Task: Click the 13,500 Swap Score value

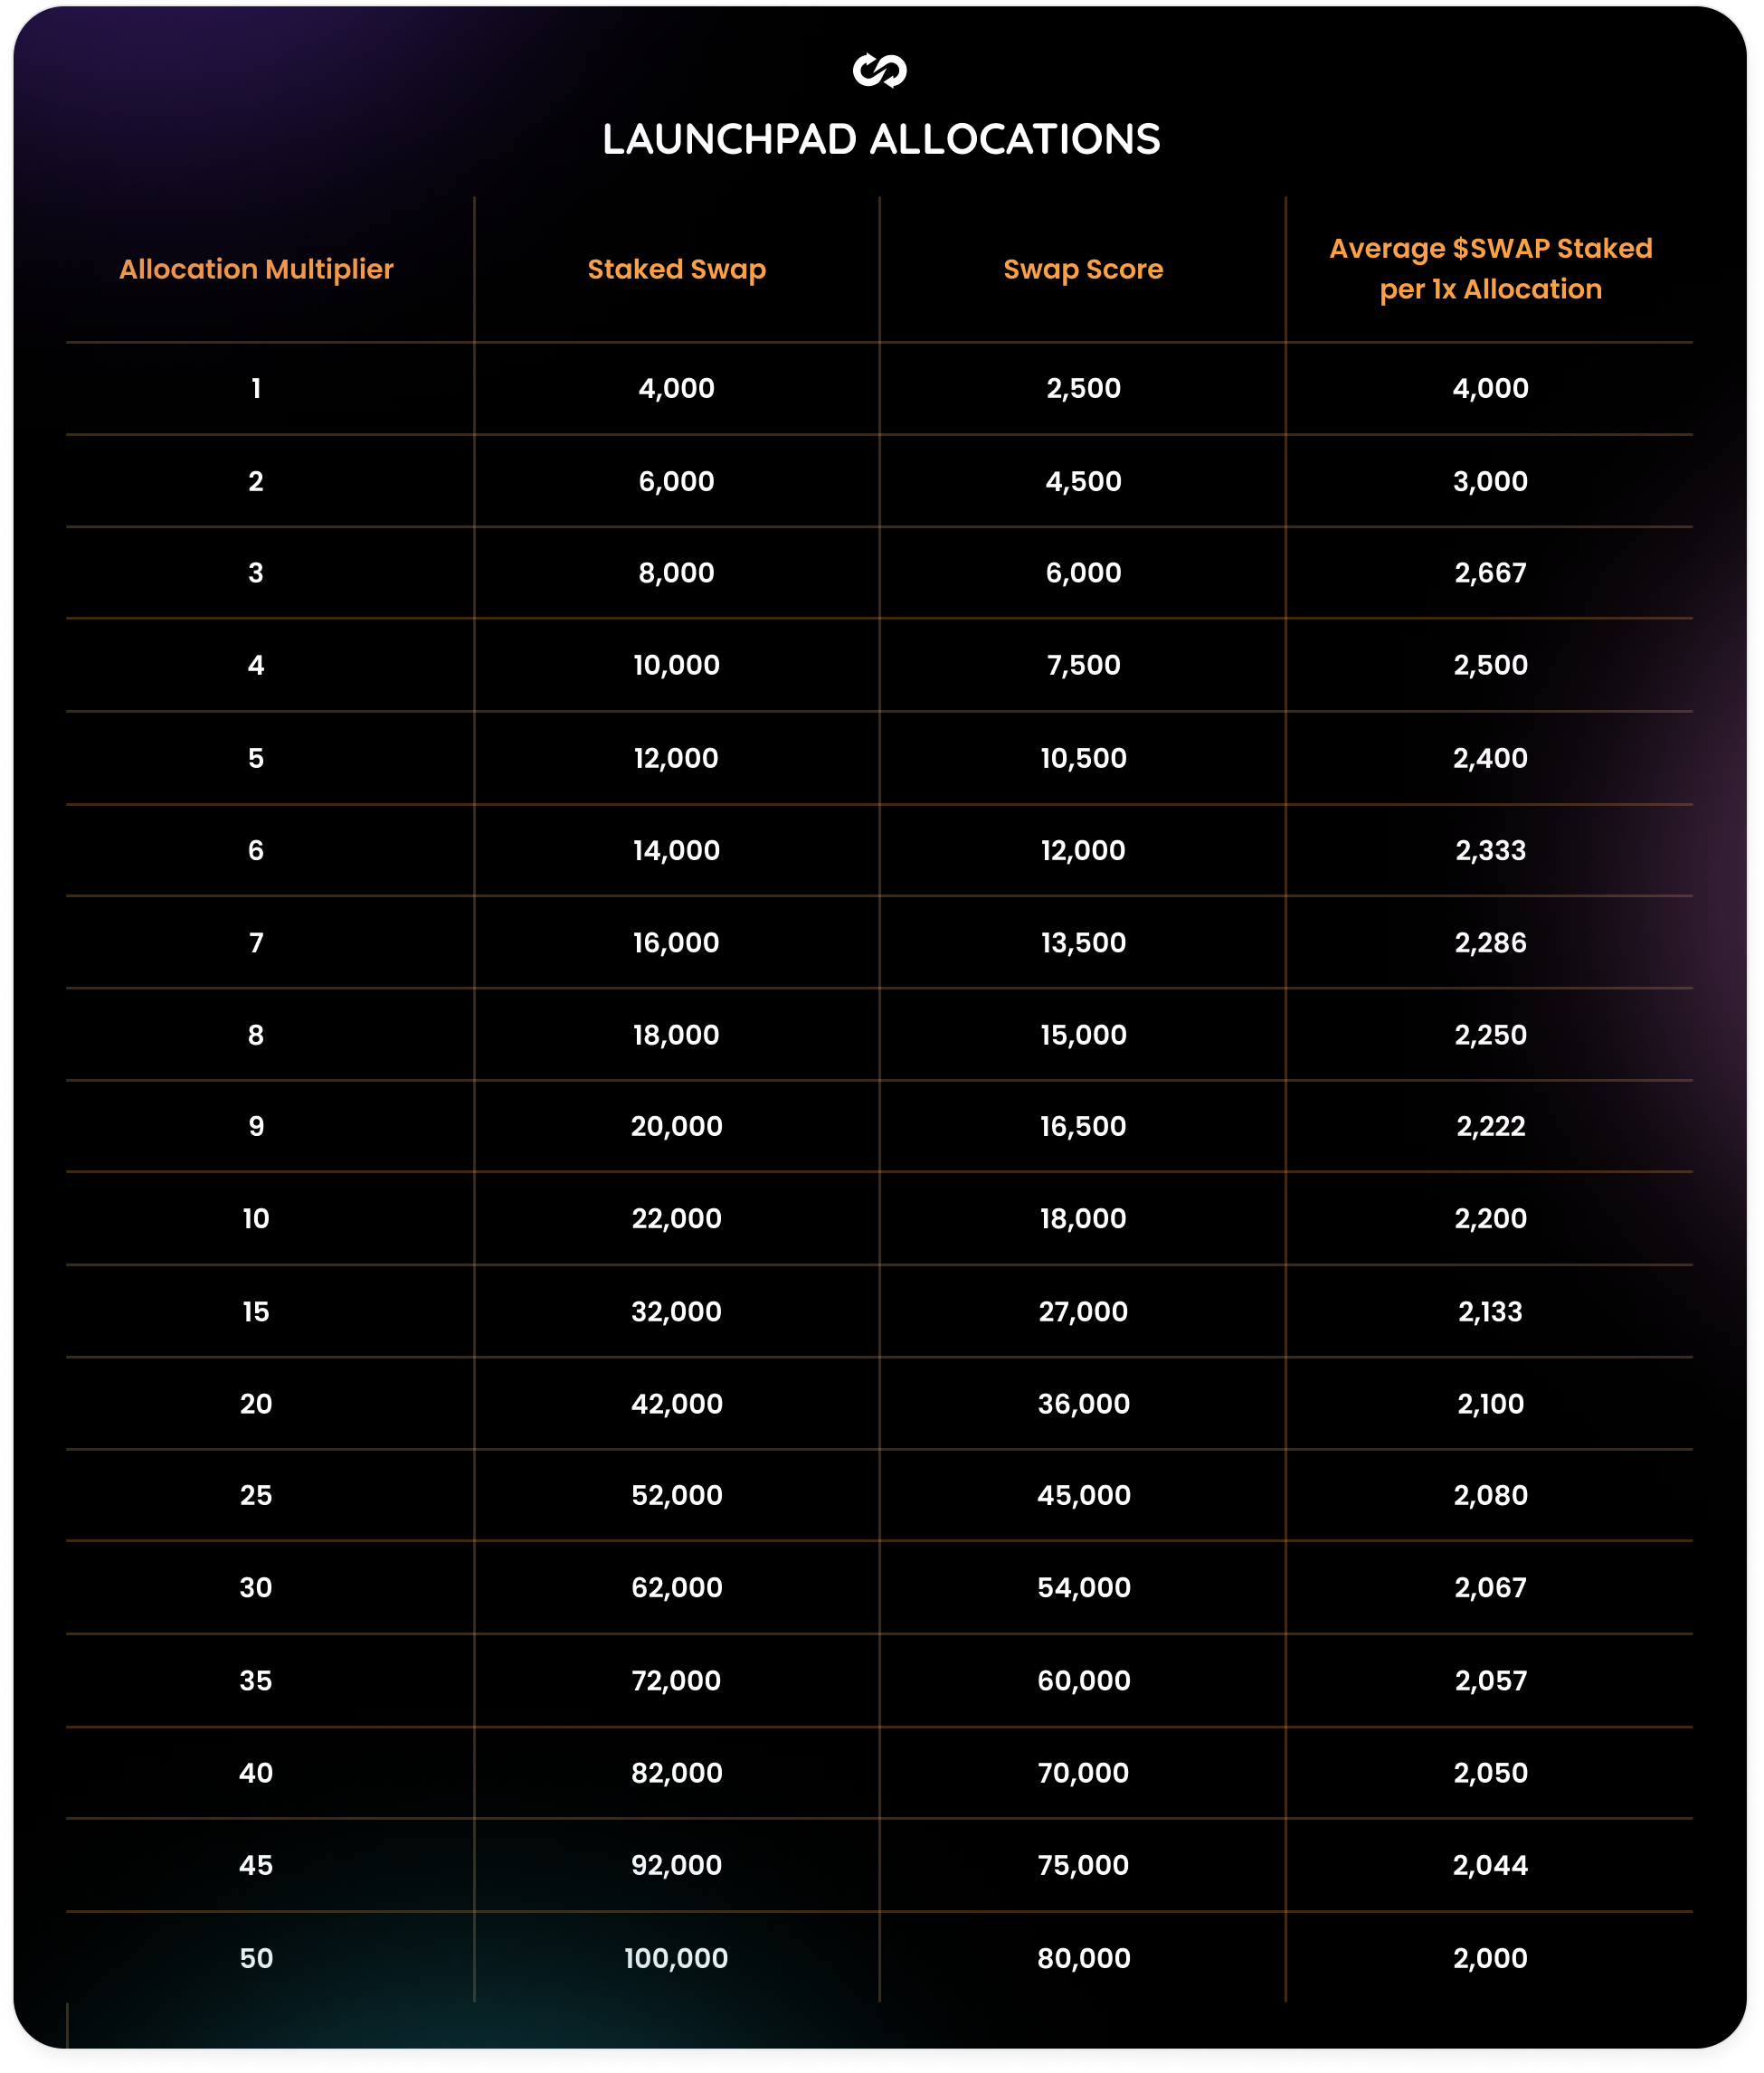Action: click(x=1083, y=942)
